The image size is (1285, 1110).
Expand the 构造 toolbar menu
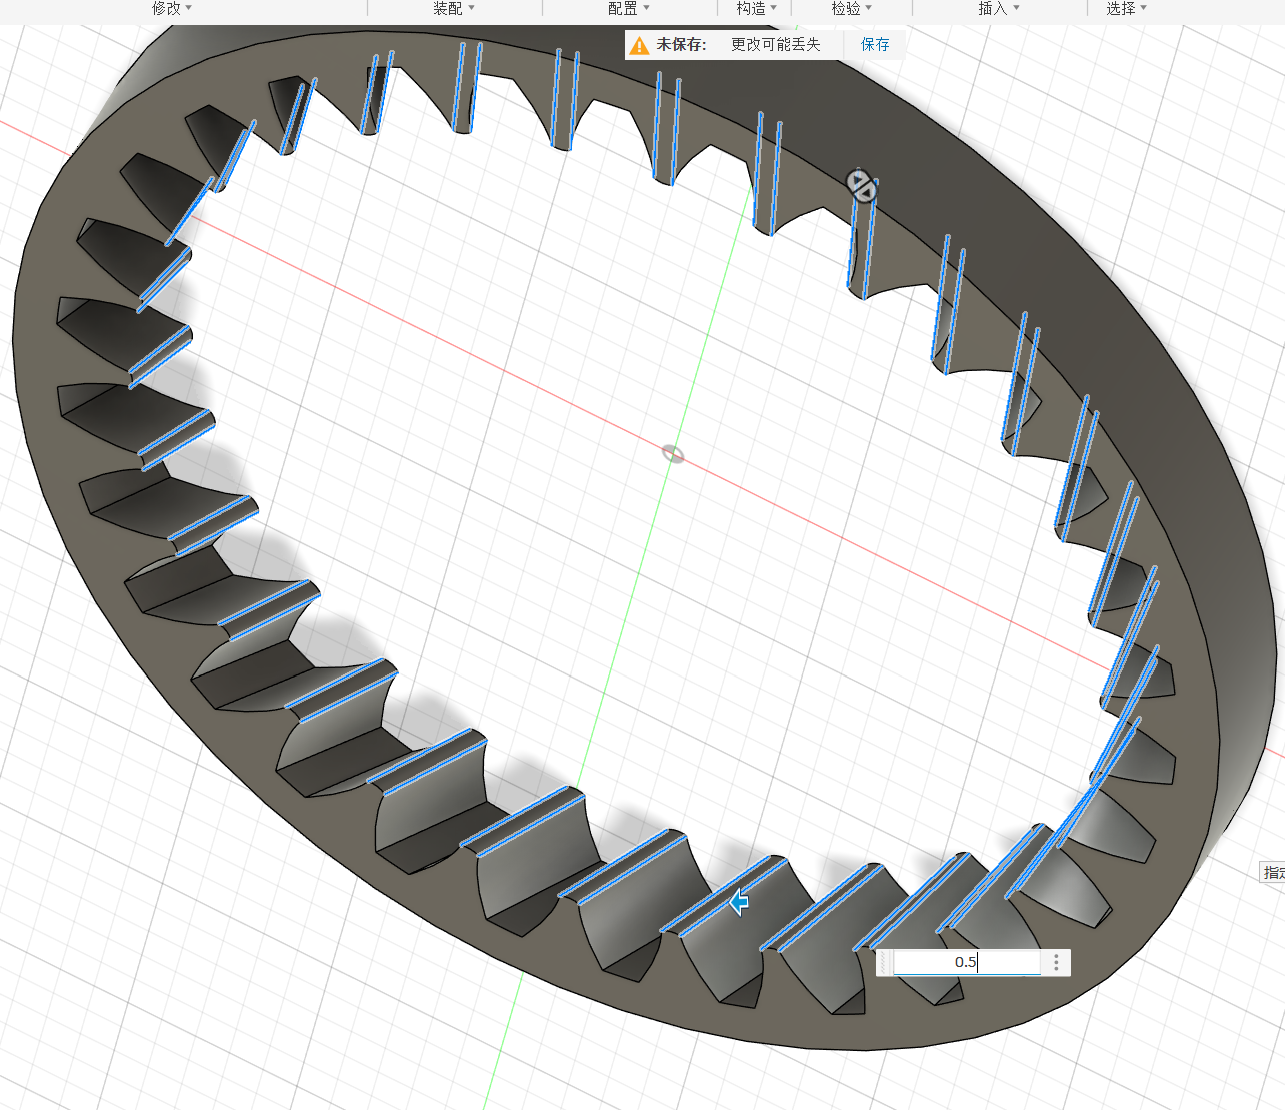click(x=757, y=8)
